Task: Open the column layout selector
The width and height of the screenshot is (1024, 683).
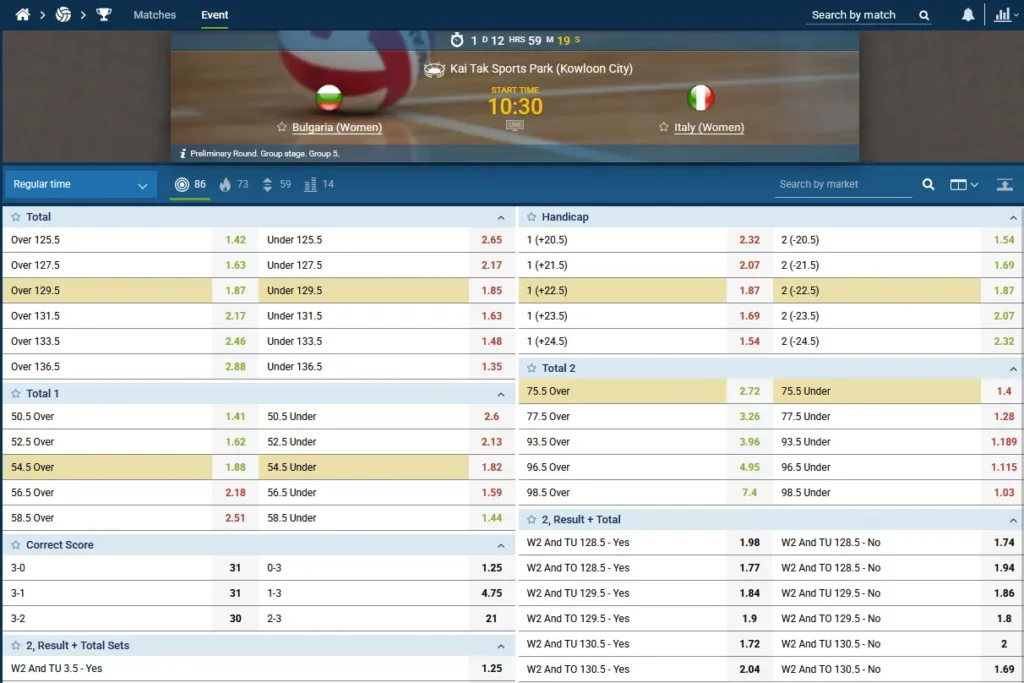Action: [x=964, y=184]
